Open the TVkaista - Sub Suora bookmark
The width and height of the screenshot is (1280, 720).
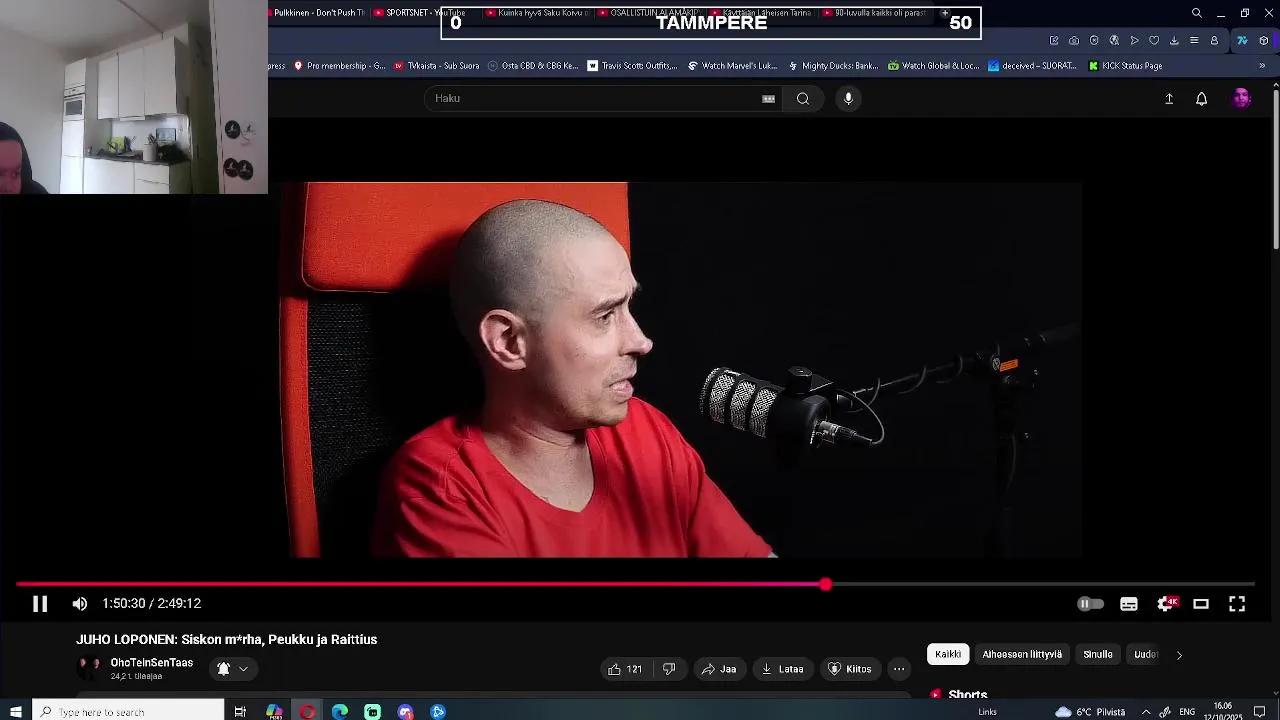[x=437, y=66]
